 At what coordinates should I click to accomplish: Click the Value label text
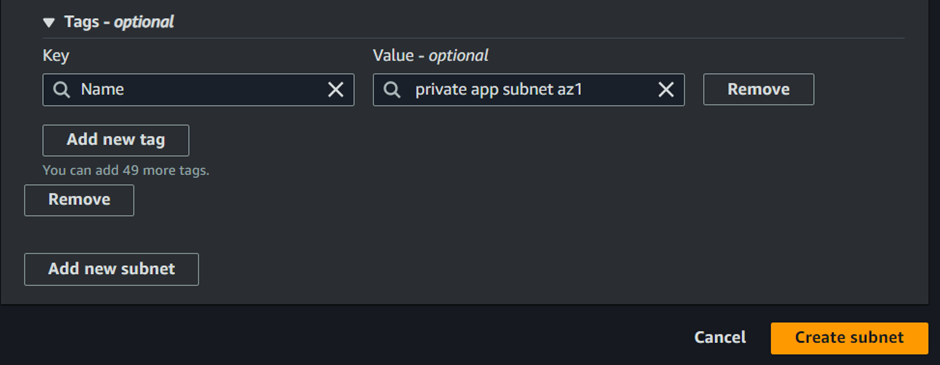(393, 56)
